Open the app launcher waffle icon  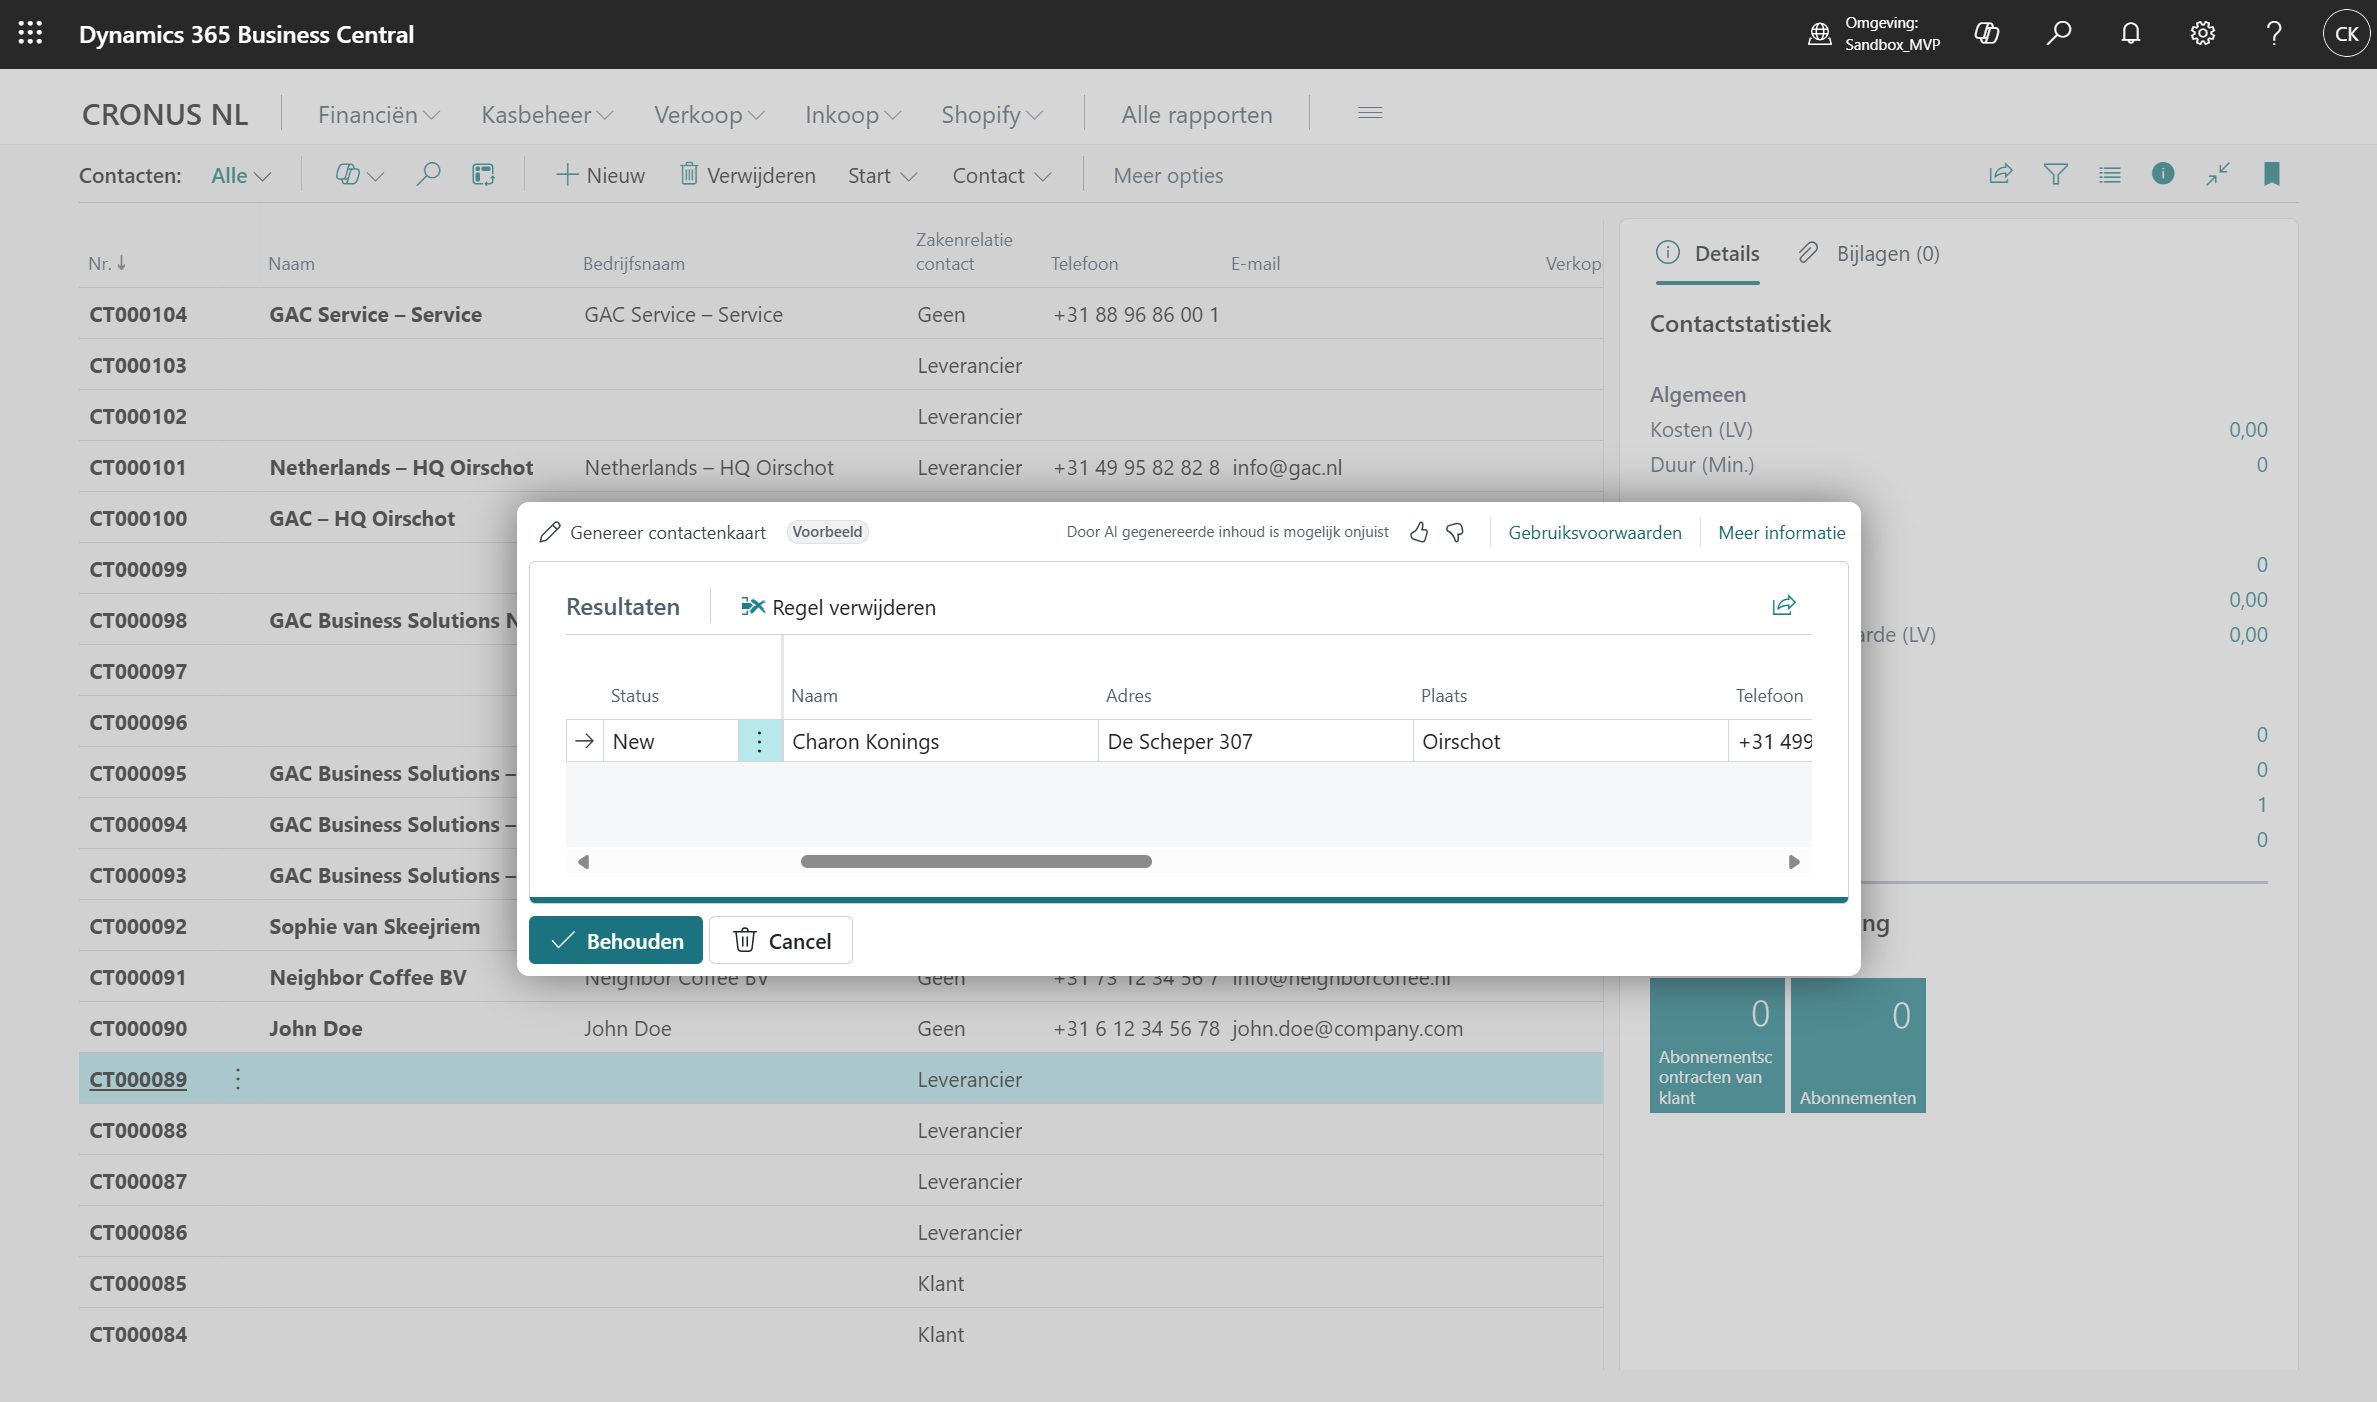click(x=30, y=34)
